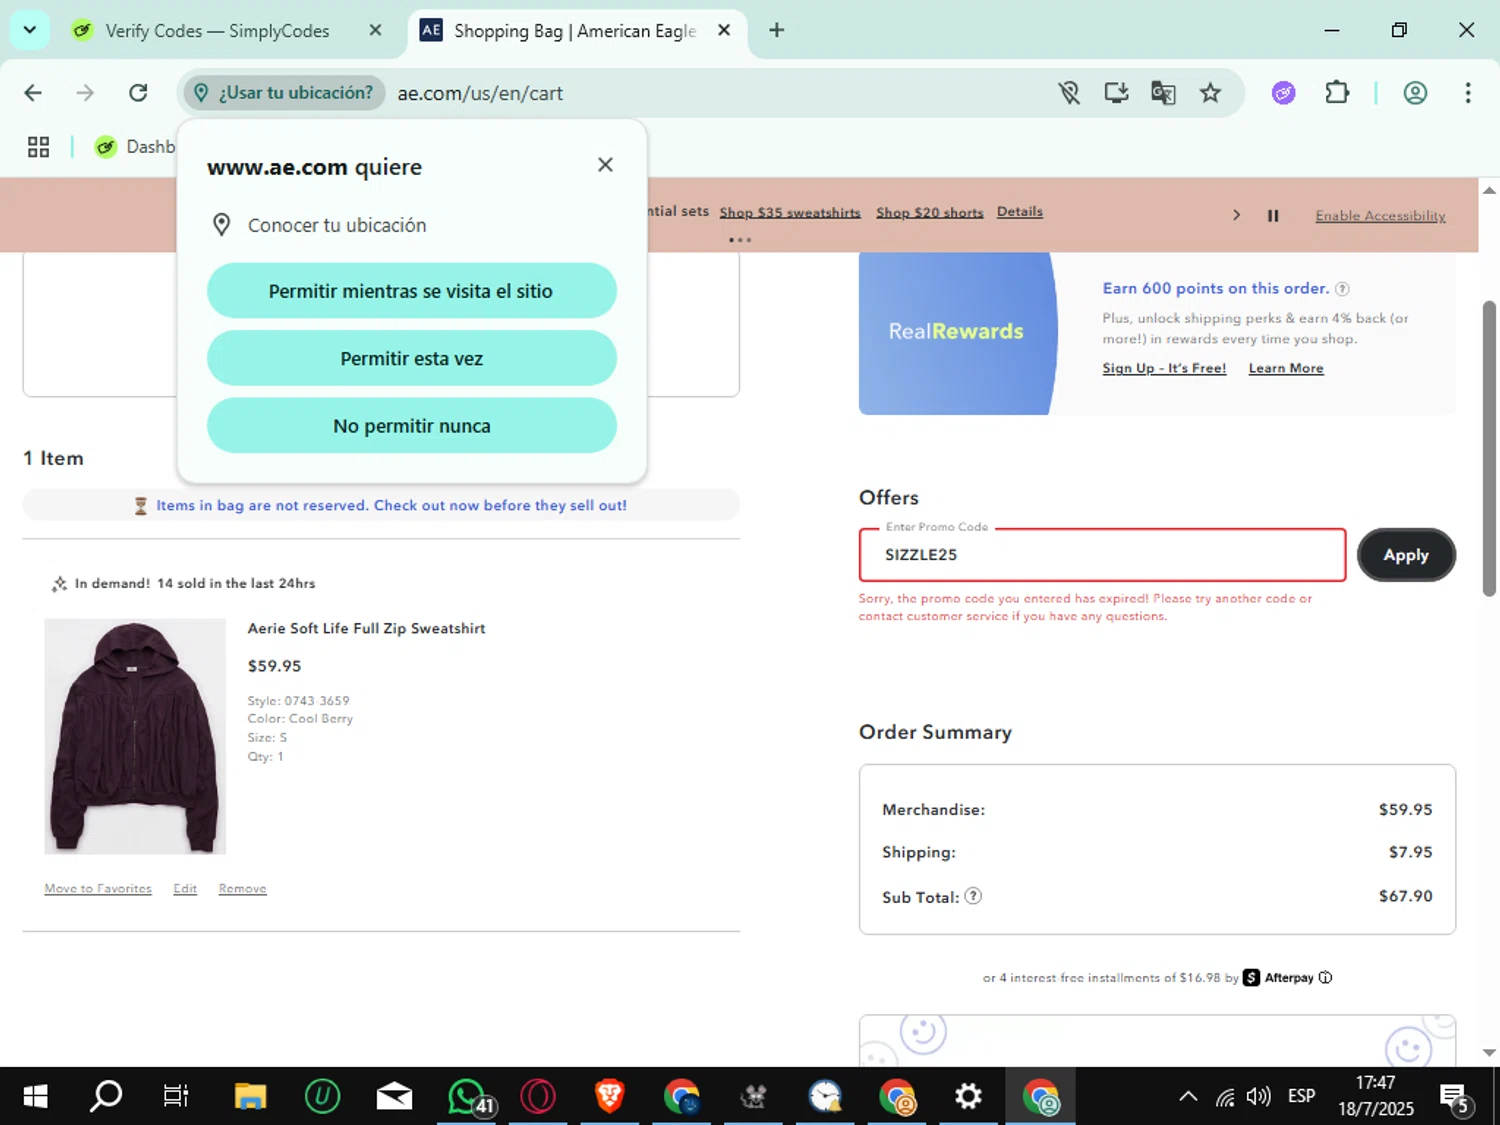1500x1125 pixels.
Task: Open Windows search from the taskbar
Action: [106, 1096]
